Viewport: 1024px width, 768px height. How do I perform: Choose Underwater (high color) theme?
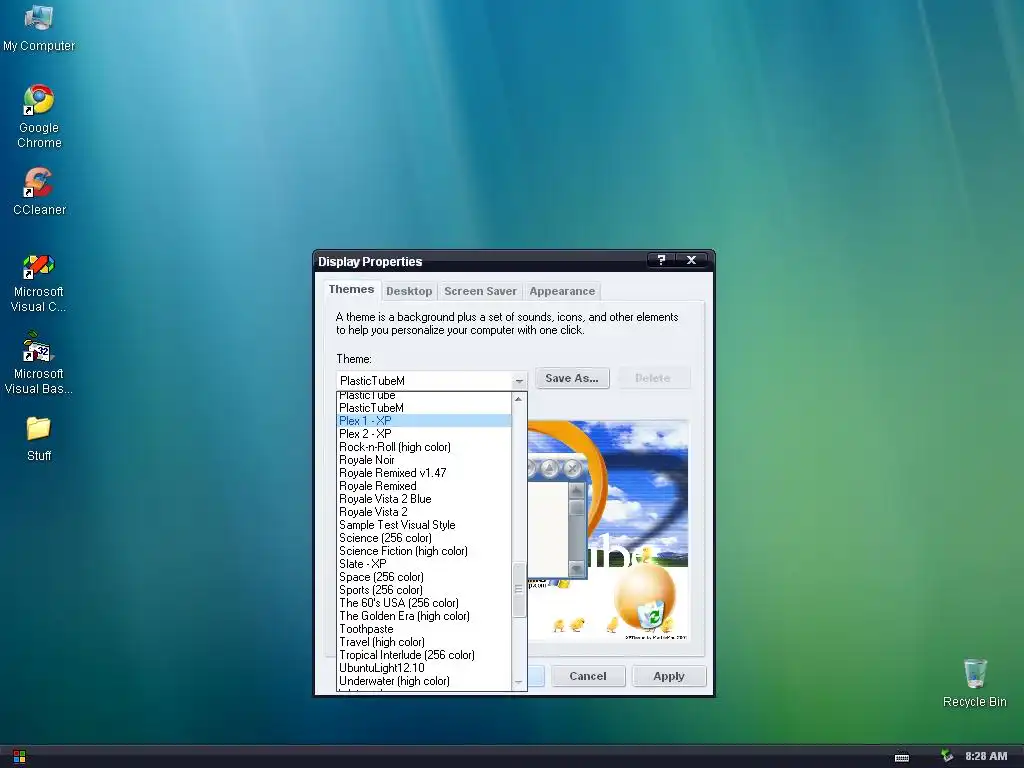424,681
